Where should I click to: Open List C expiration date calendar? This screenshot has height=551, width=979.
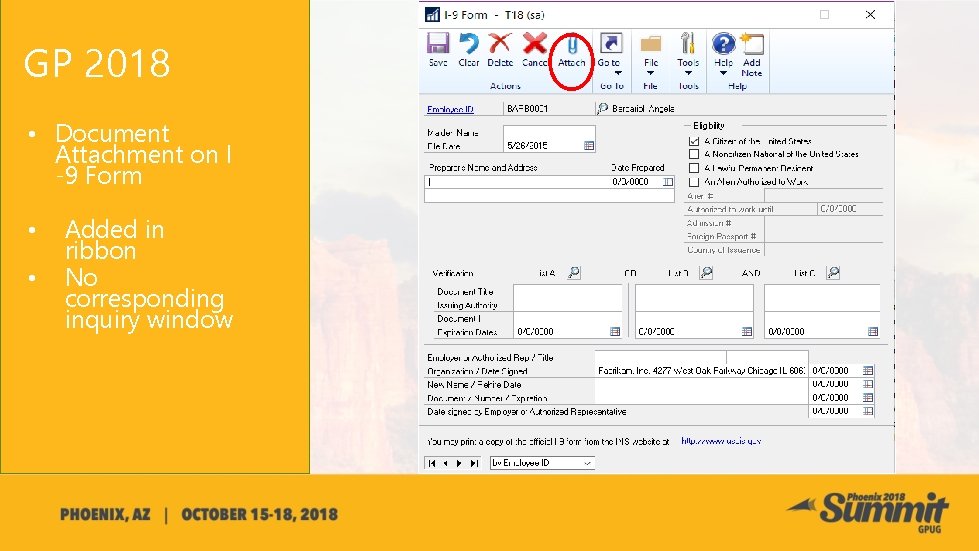(873, 331)
